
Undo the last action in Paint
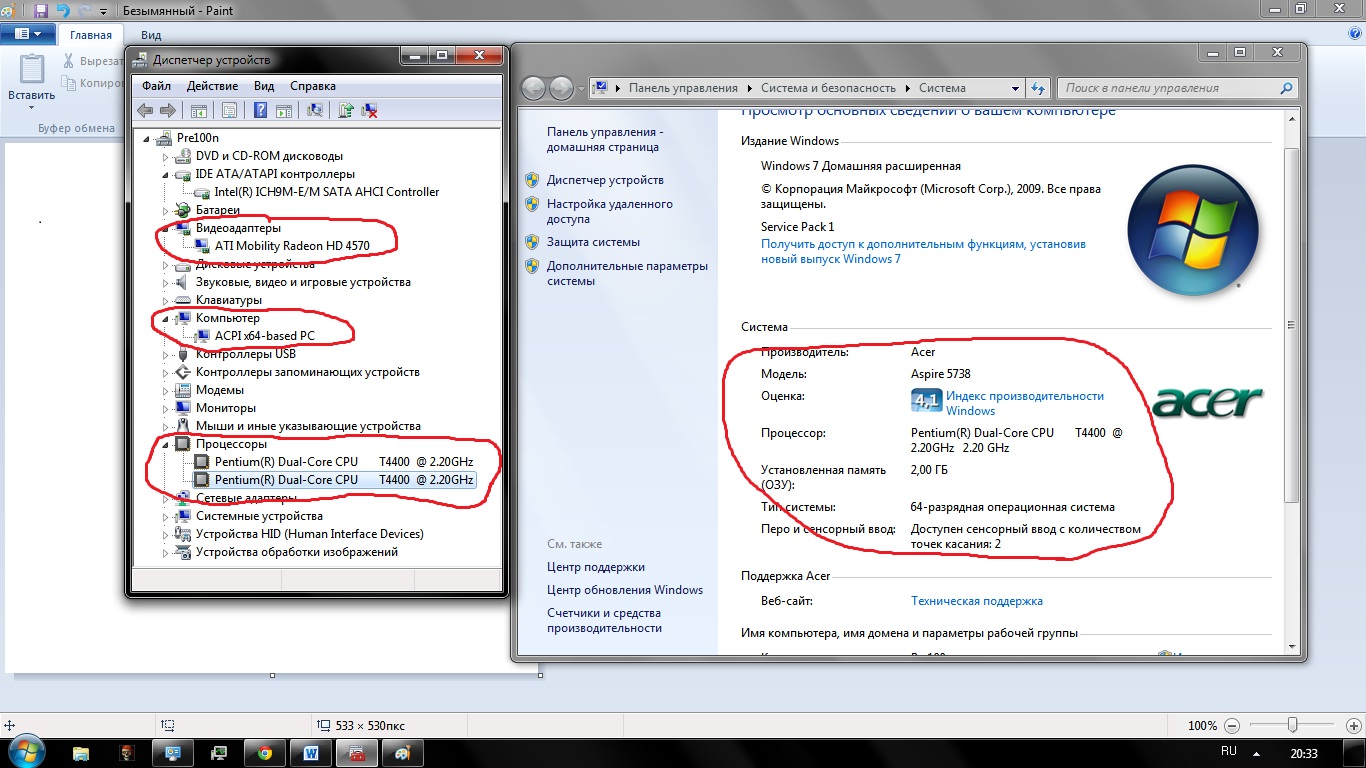[x=63, y=11]
